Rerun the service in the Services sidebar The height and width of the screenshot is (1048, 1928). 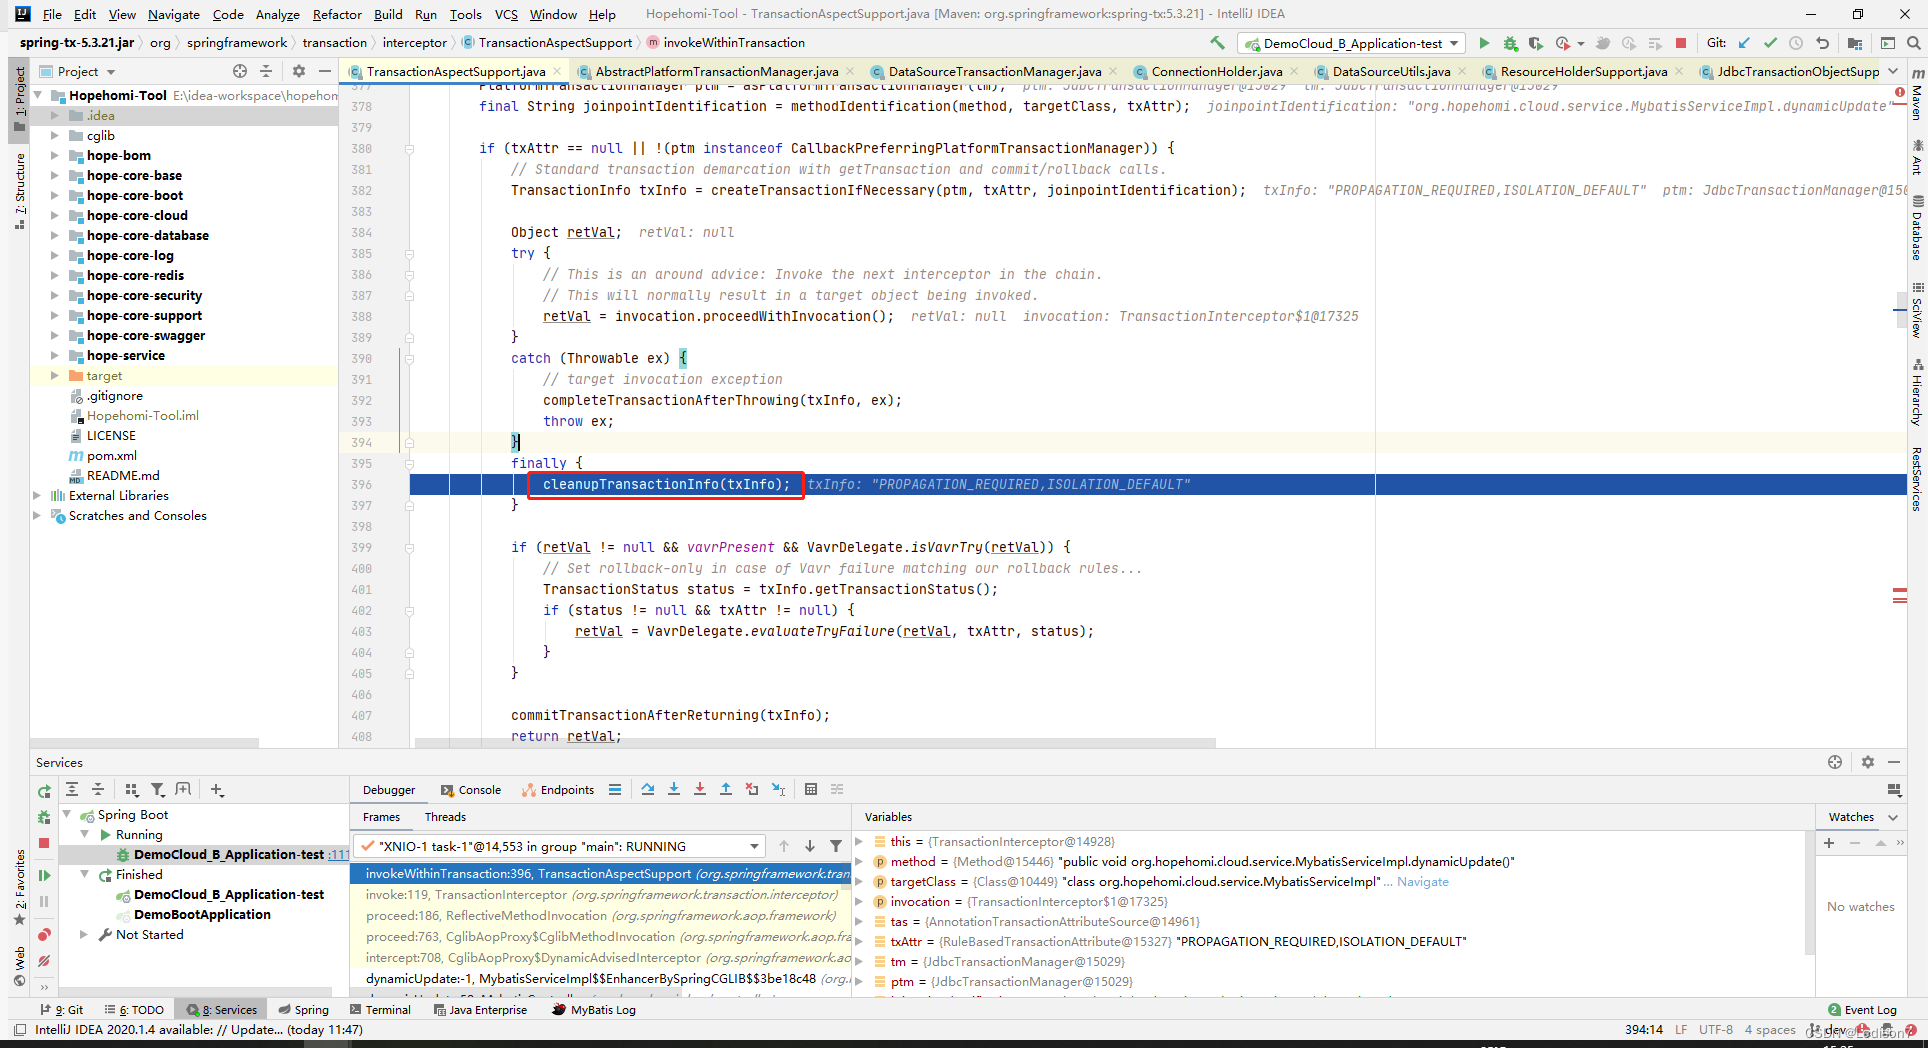(x=44, y=791)
